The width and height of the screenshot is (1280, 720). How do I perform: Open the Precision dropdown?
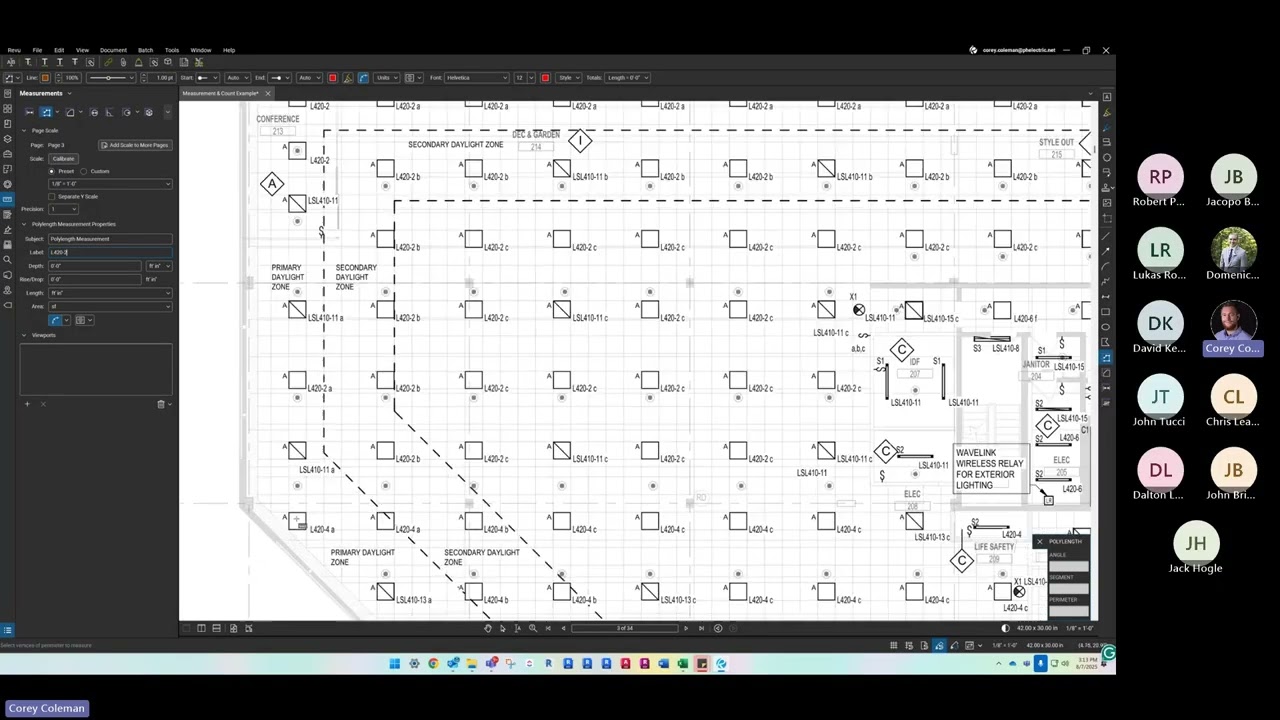tap(63, 209)
